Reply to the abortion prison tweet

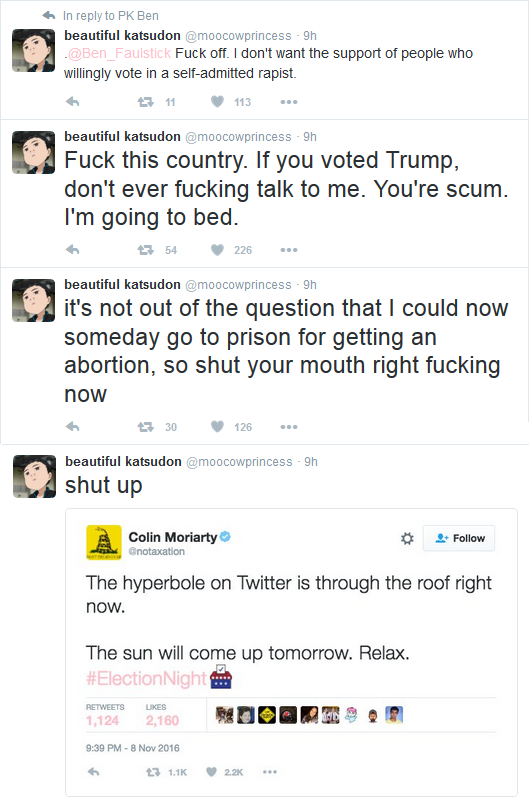tap(73, 427)
